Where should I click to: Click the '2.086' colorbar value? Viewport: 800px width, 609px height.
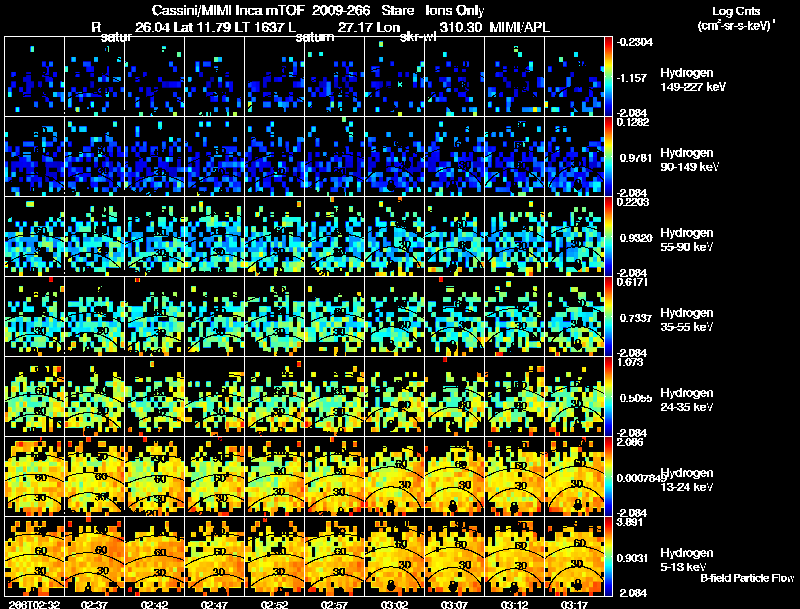630,442
